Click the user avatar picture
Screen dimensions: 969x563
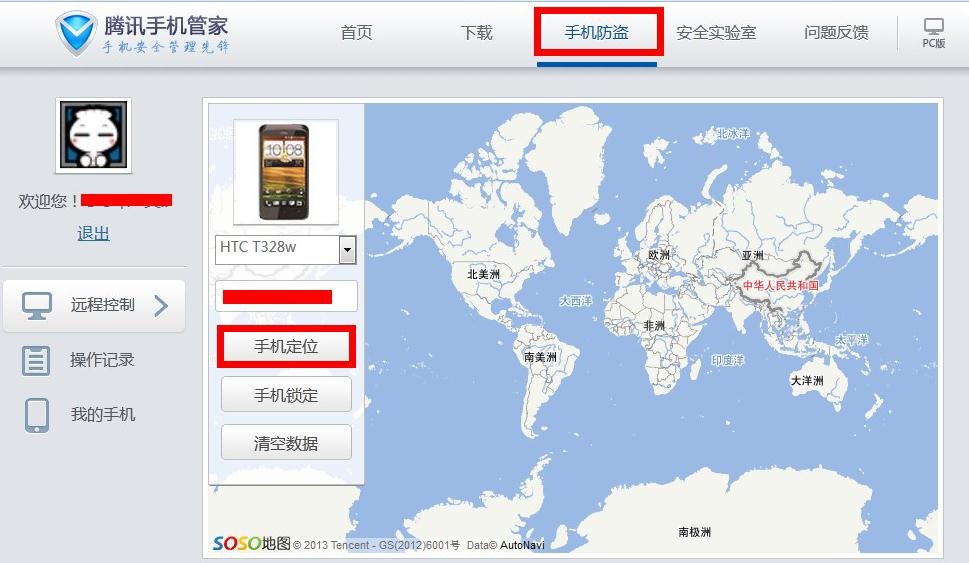pyautogui.click(x=92, y=136)
